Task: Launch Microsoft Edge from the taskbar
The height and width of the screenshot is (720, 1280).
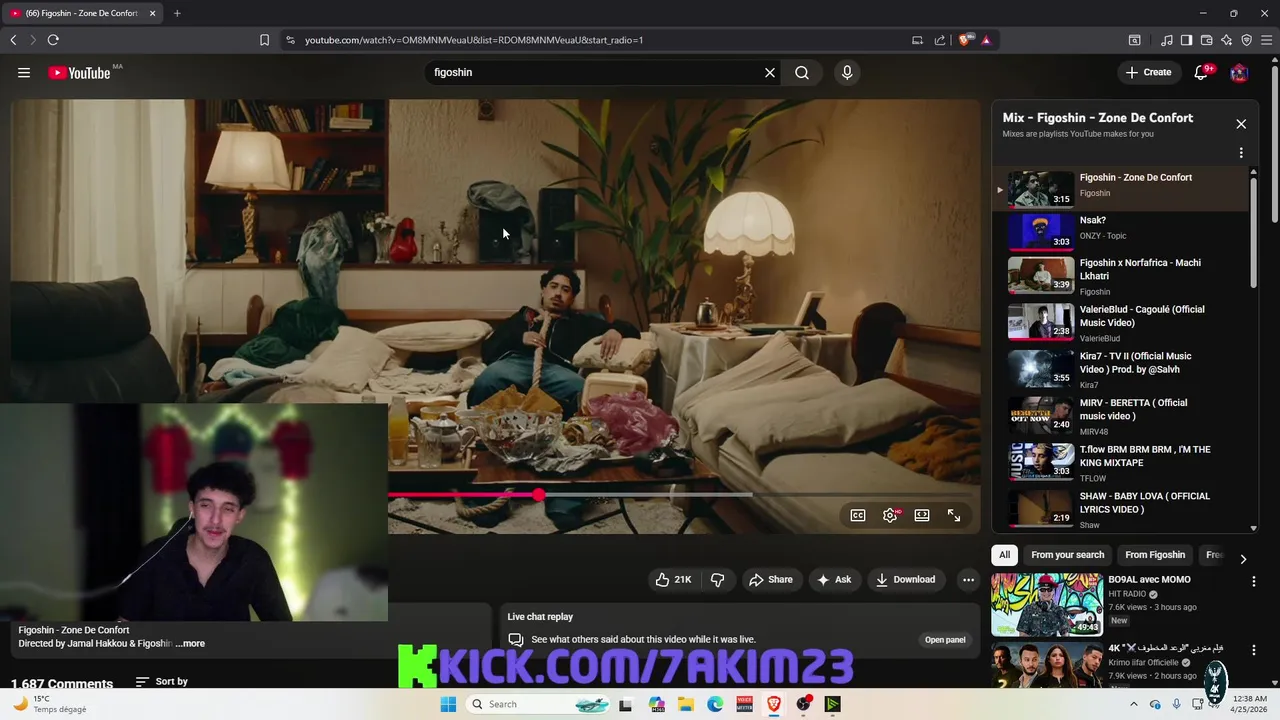Action: point(715,704)
